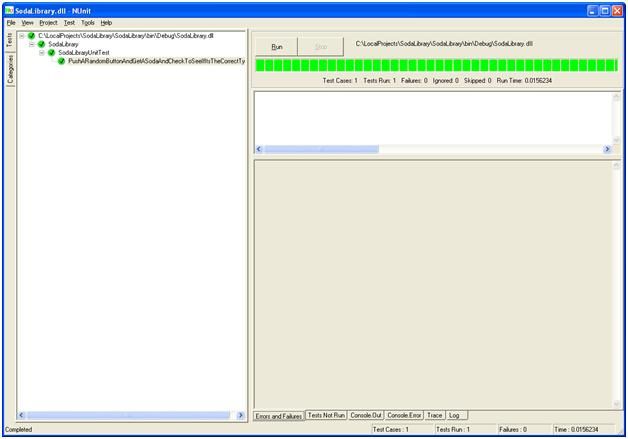Click the NUnit application icon in title bar
The width and height of the screenshot is (628, 439).
(x=9, y=10)
